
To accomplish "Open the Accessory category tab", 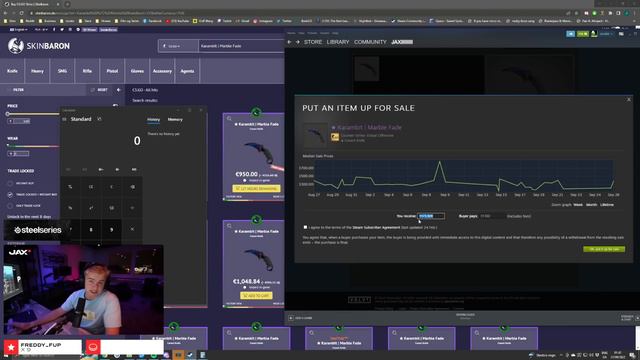I will (162, 71).
